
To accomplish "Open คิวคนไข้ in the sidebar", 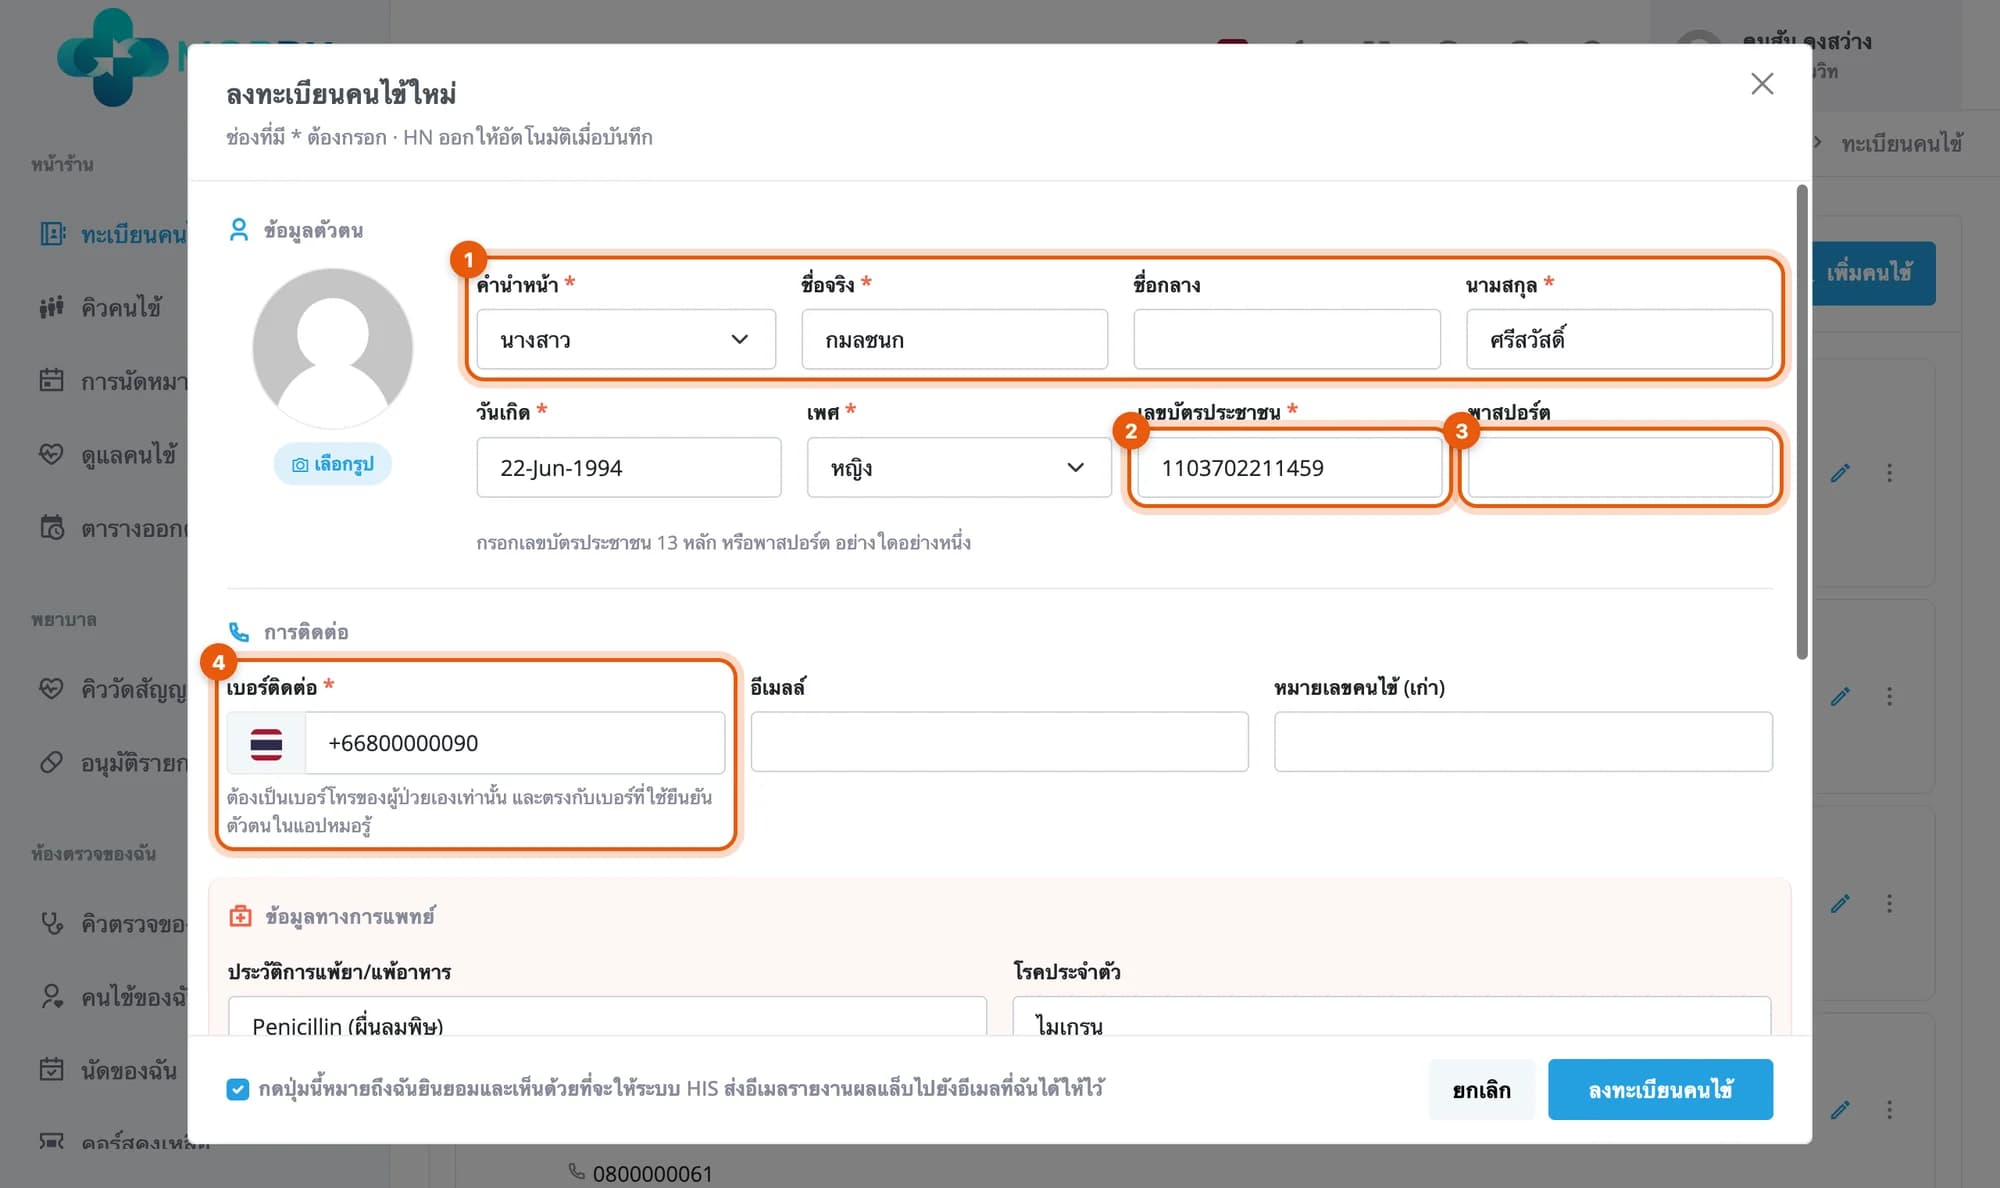I will pos(101,308).
